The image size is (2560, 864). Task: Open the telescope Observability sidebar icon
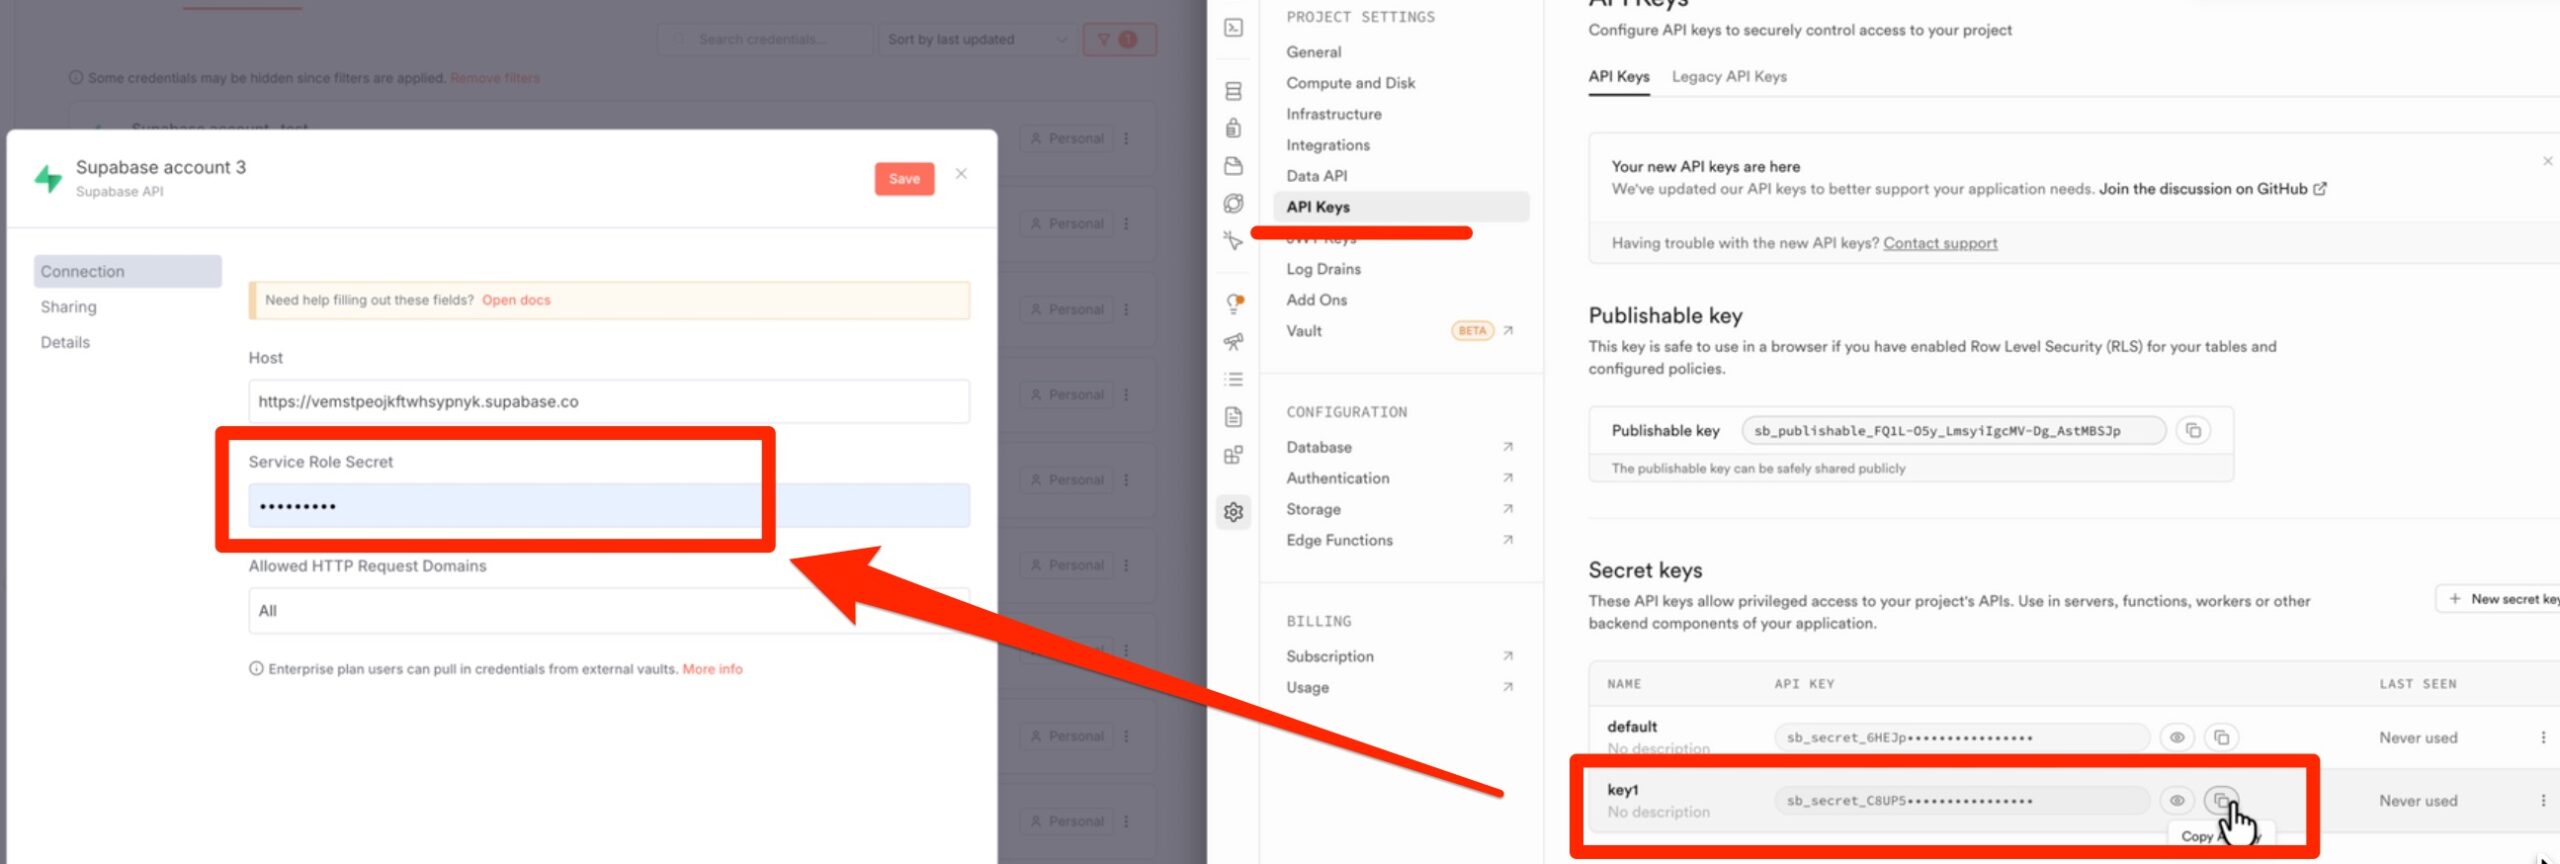coord(1233,342)
